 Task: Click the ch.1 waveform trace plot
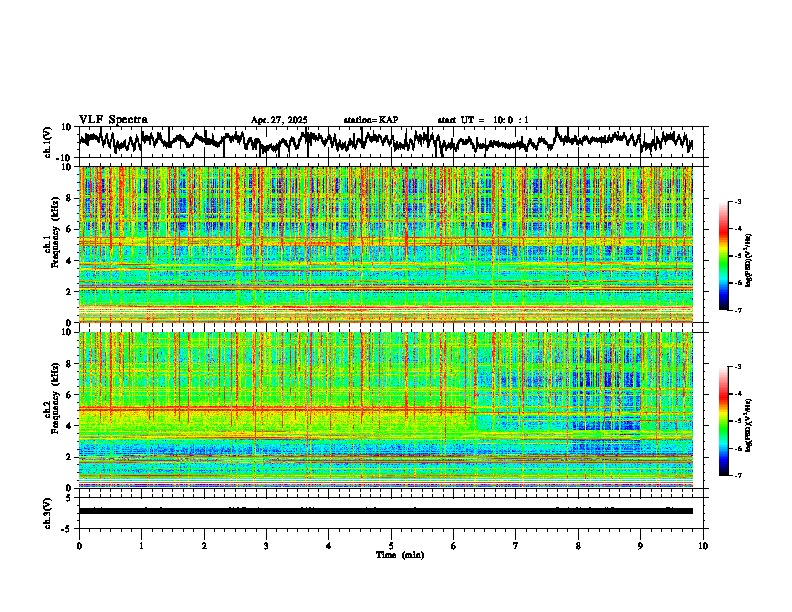(386, 142)
